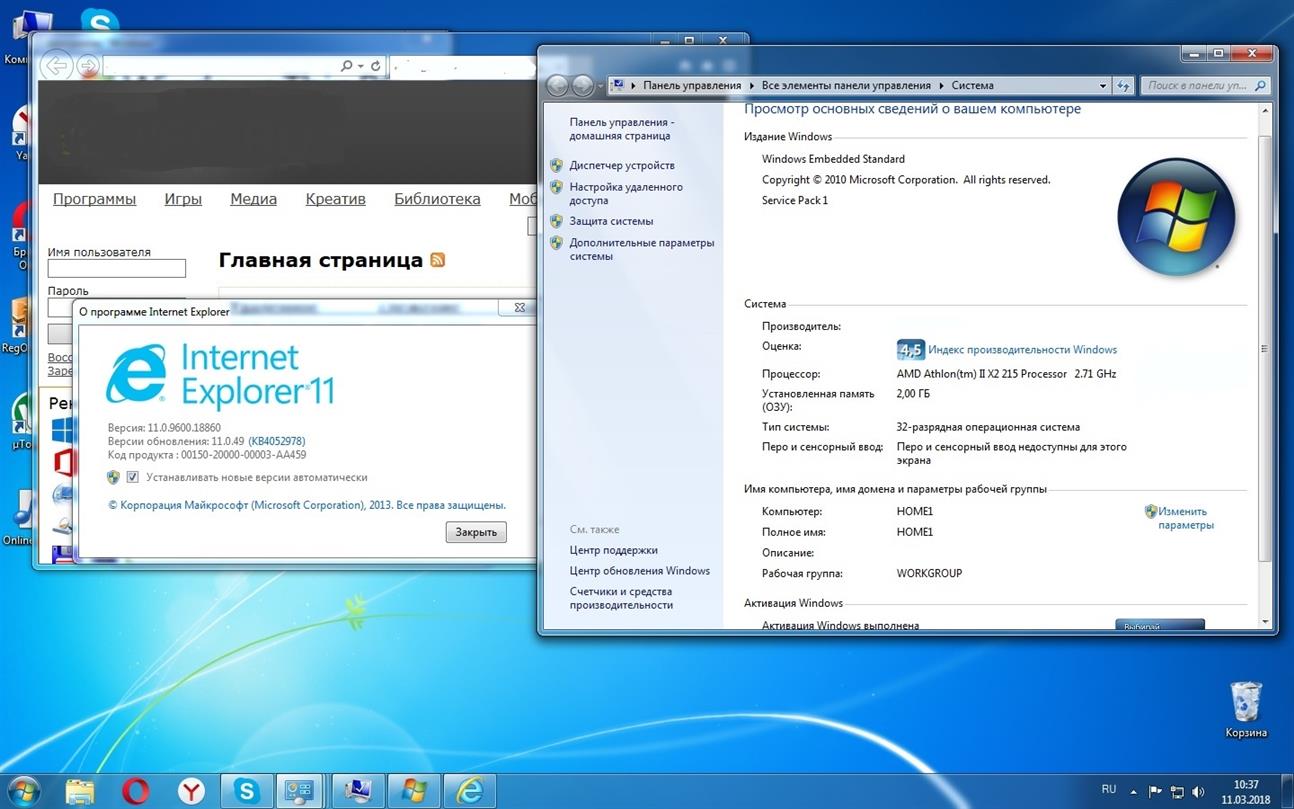Click the Microsoft Corporation copyright link in About IE

point(307,505)
